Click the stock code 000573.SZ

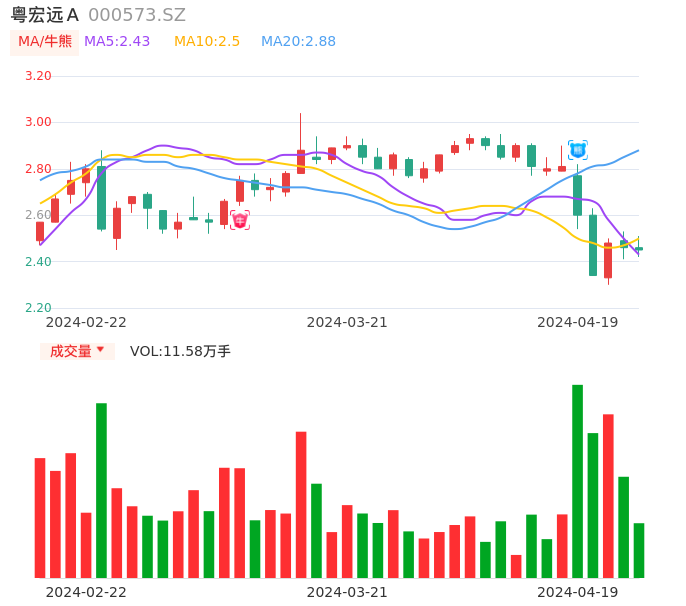(x=137, y=15)
